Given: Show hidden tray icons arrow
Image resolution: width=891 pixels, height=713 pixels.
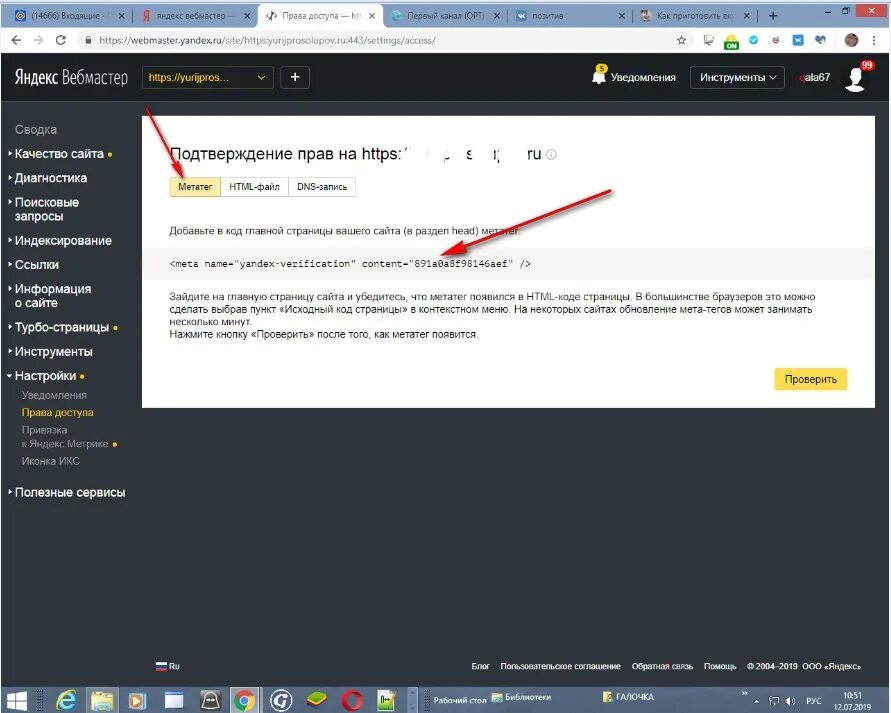Looking at the screenshot, I should pyautogui.click(x=756, y=702).
